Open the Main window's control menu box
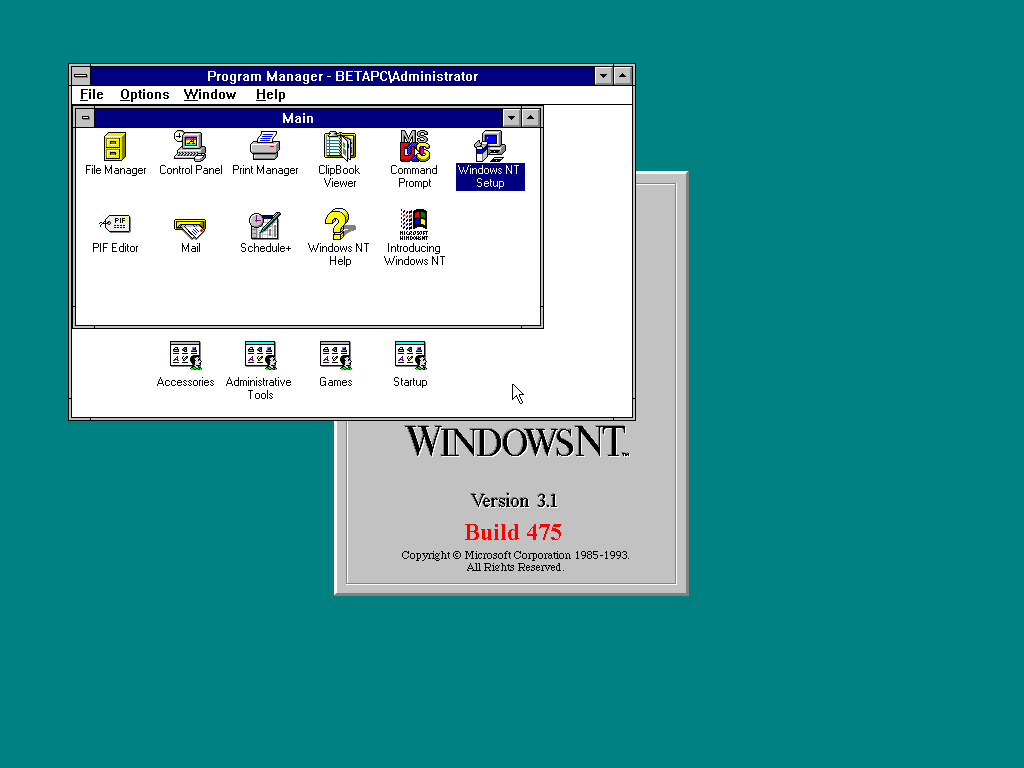 [x=86, y=117]
